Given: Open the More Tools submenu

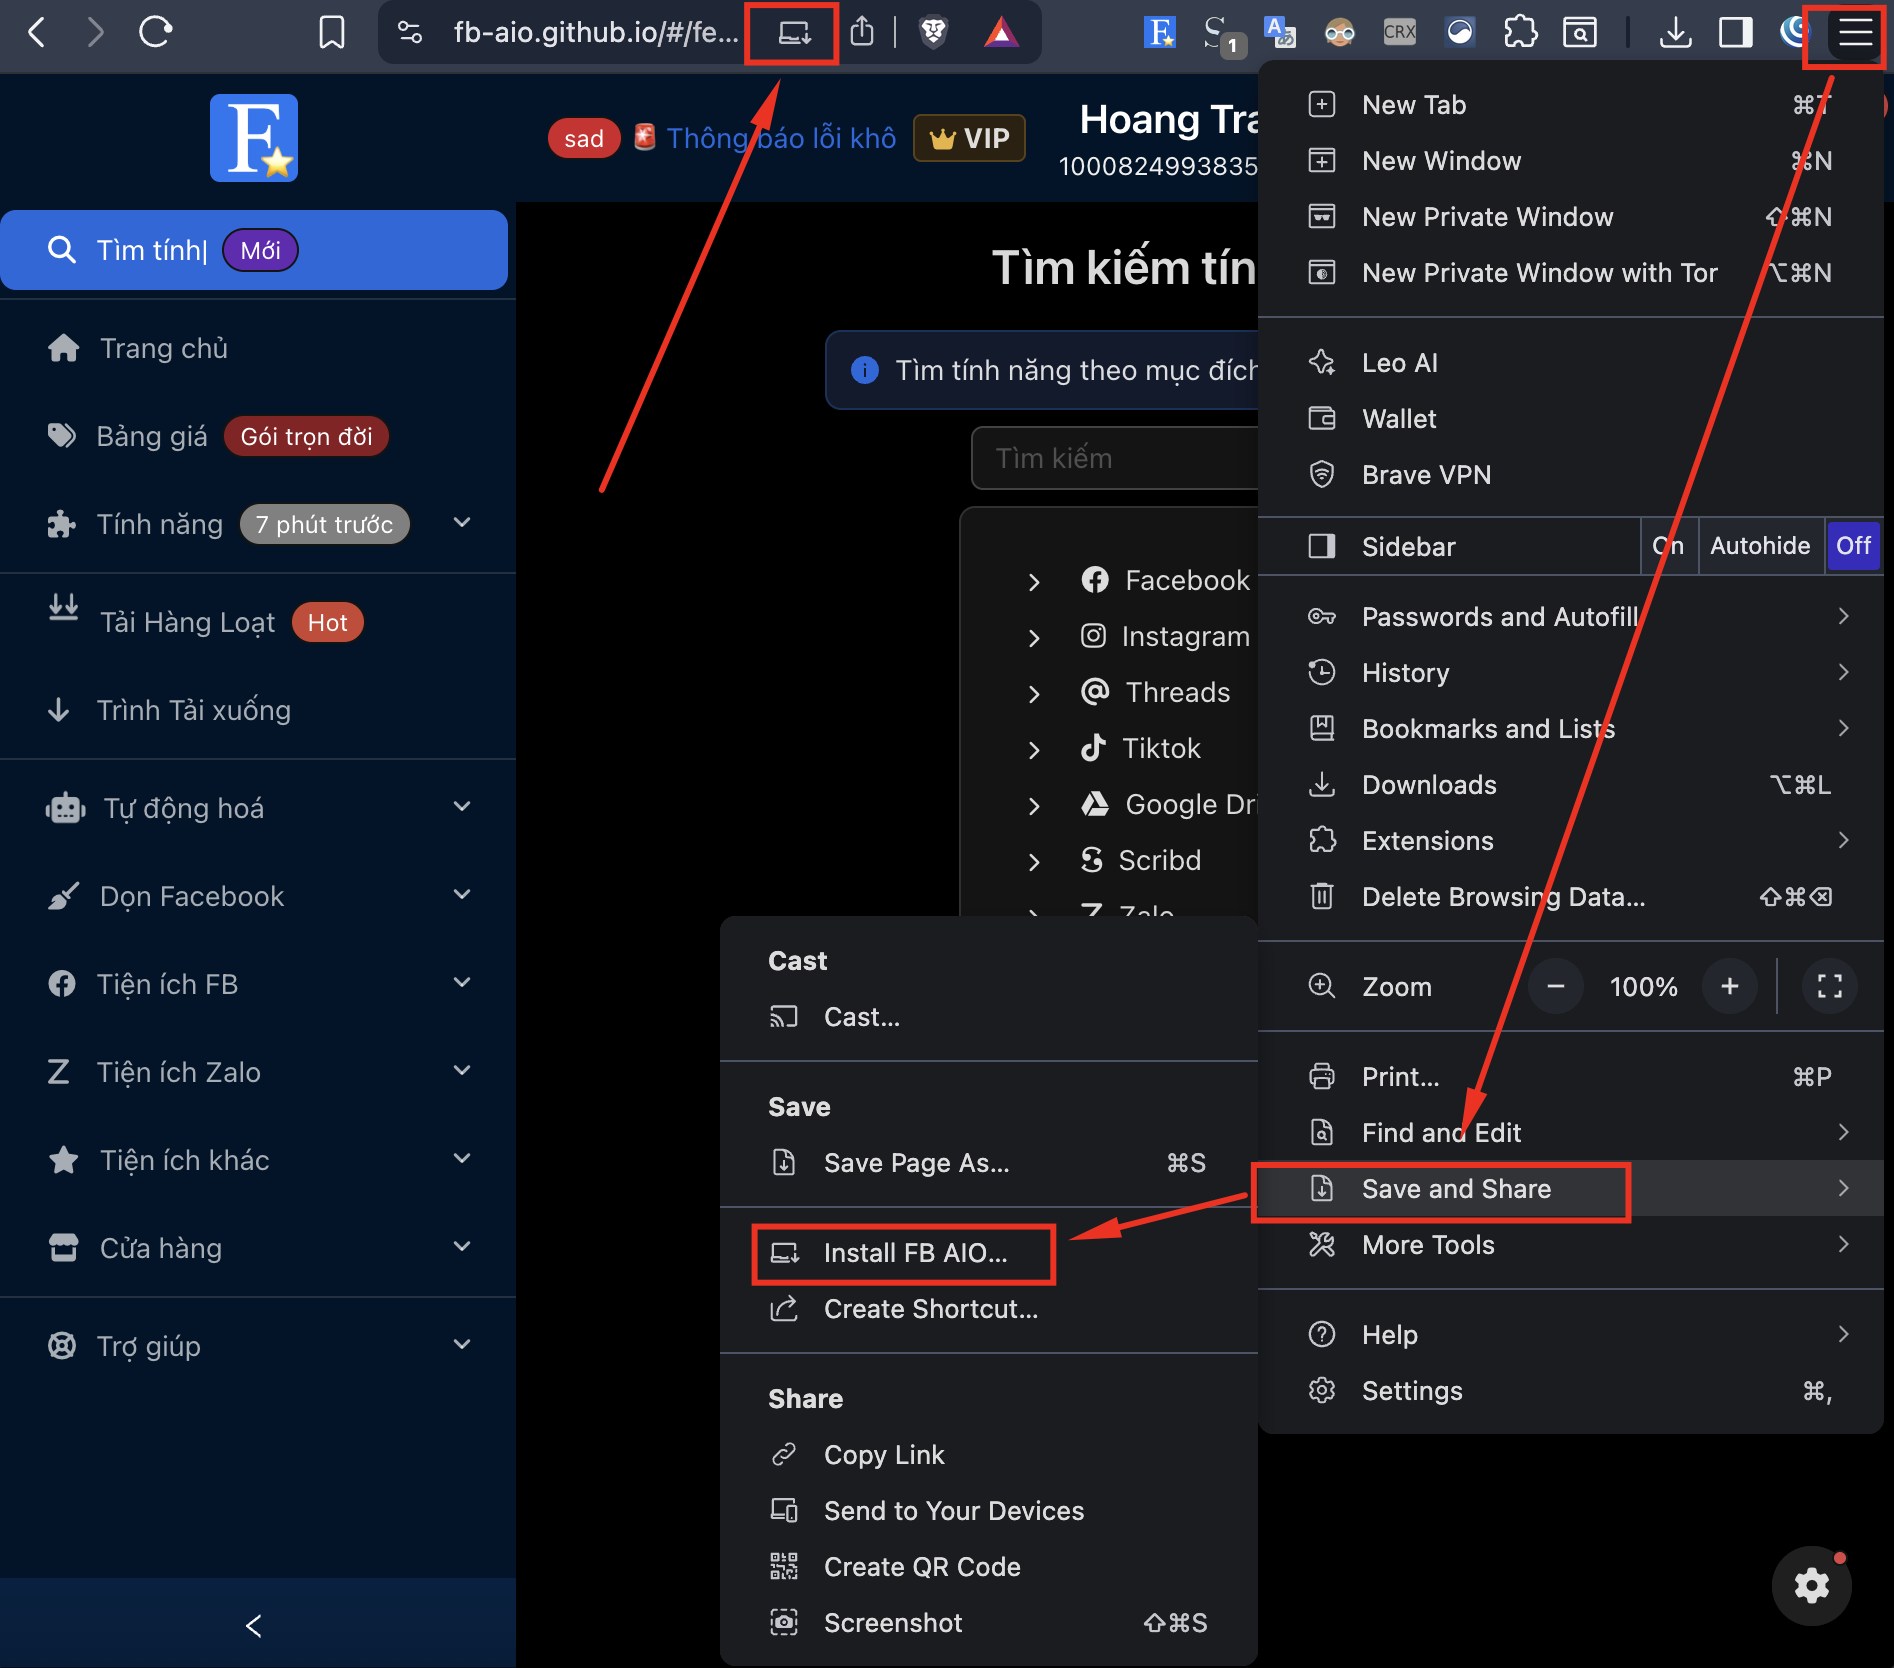Looking at the screenshot, I should [x=1570, y=1245].
